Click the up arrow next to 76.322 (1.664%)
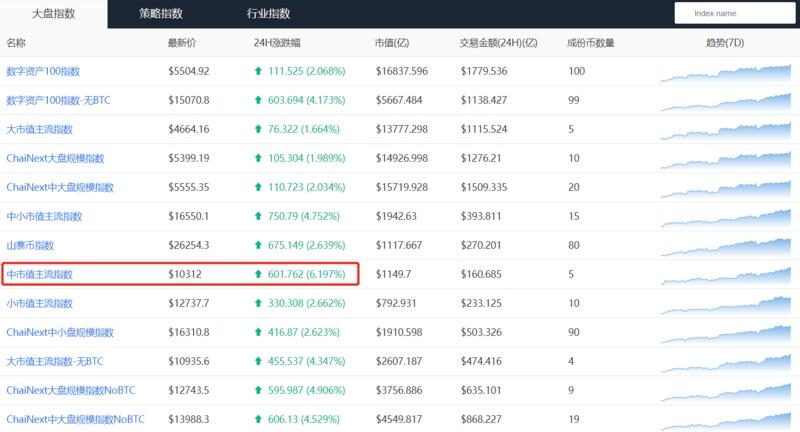The image size is (800, 432). click(259, 130)
